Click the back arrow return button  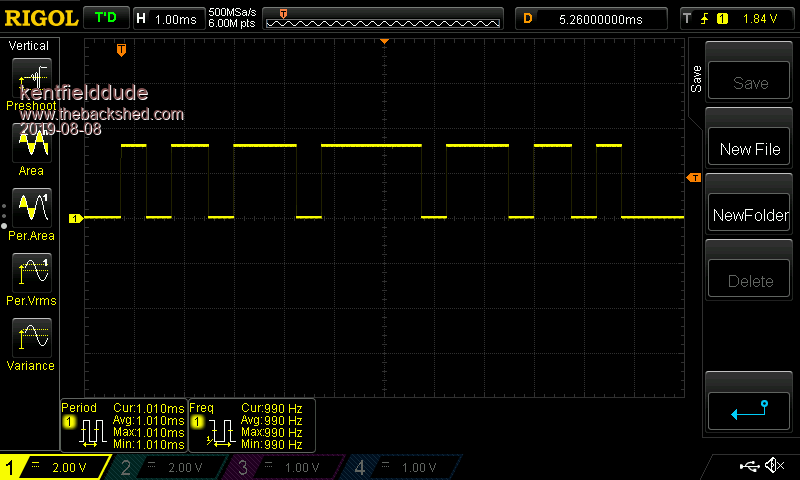pos(750,408)
